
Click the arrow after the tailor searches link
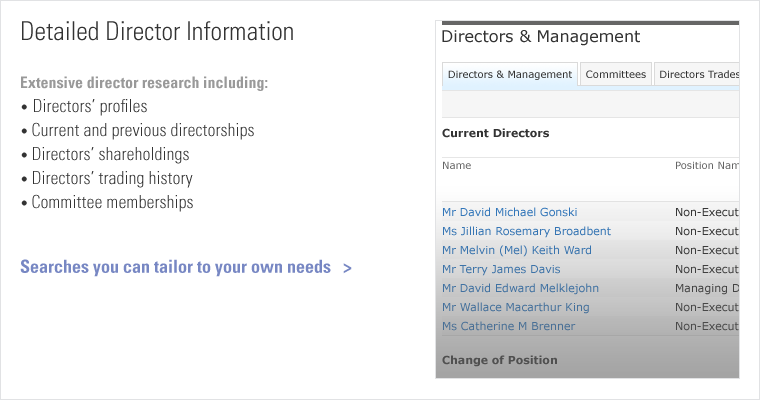click(347, 268)
